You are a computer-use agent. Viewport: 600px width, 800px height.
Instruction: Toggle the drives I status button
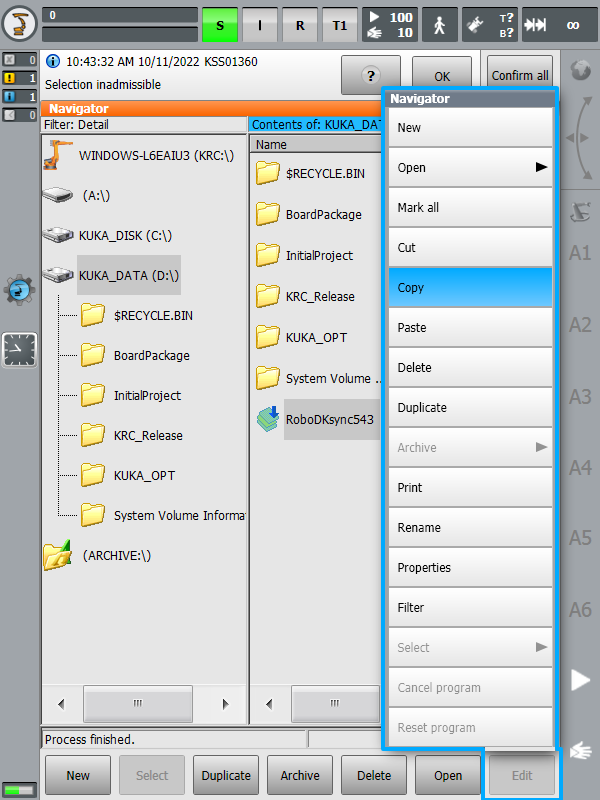(260, 24)
